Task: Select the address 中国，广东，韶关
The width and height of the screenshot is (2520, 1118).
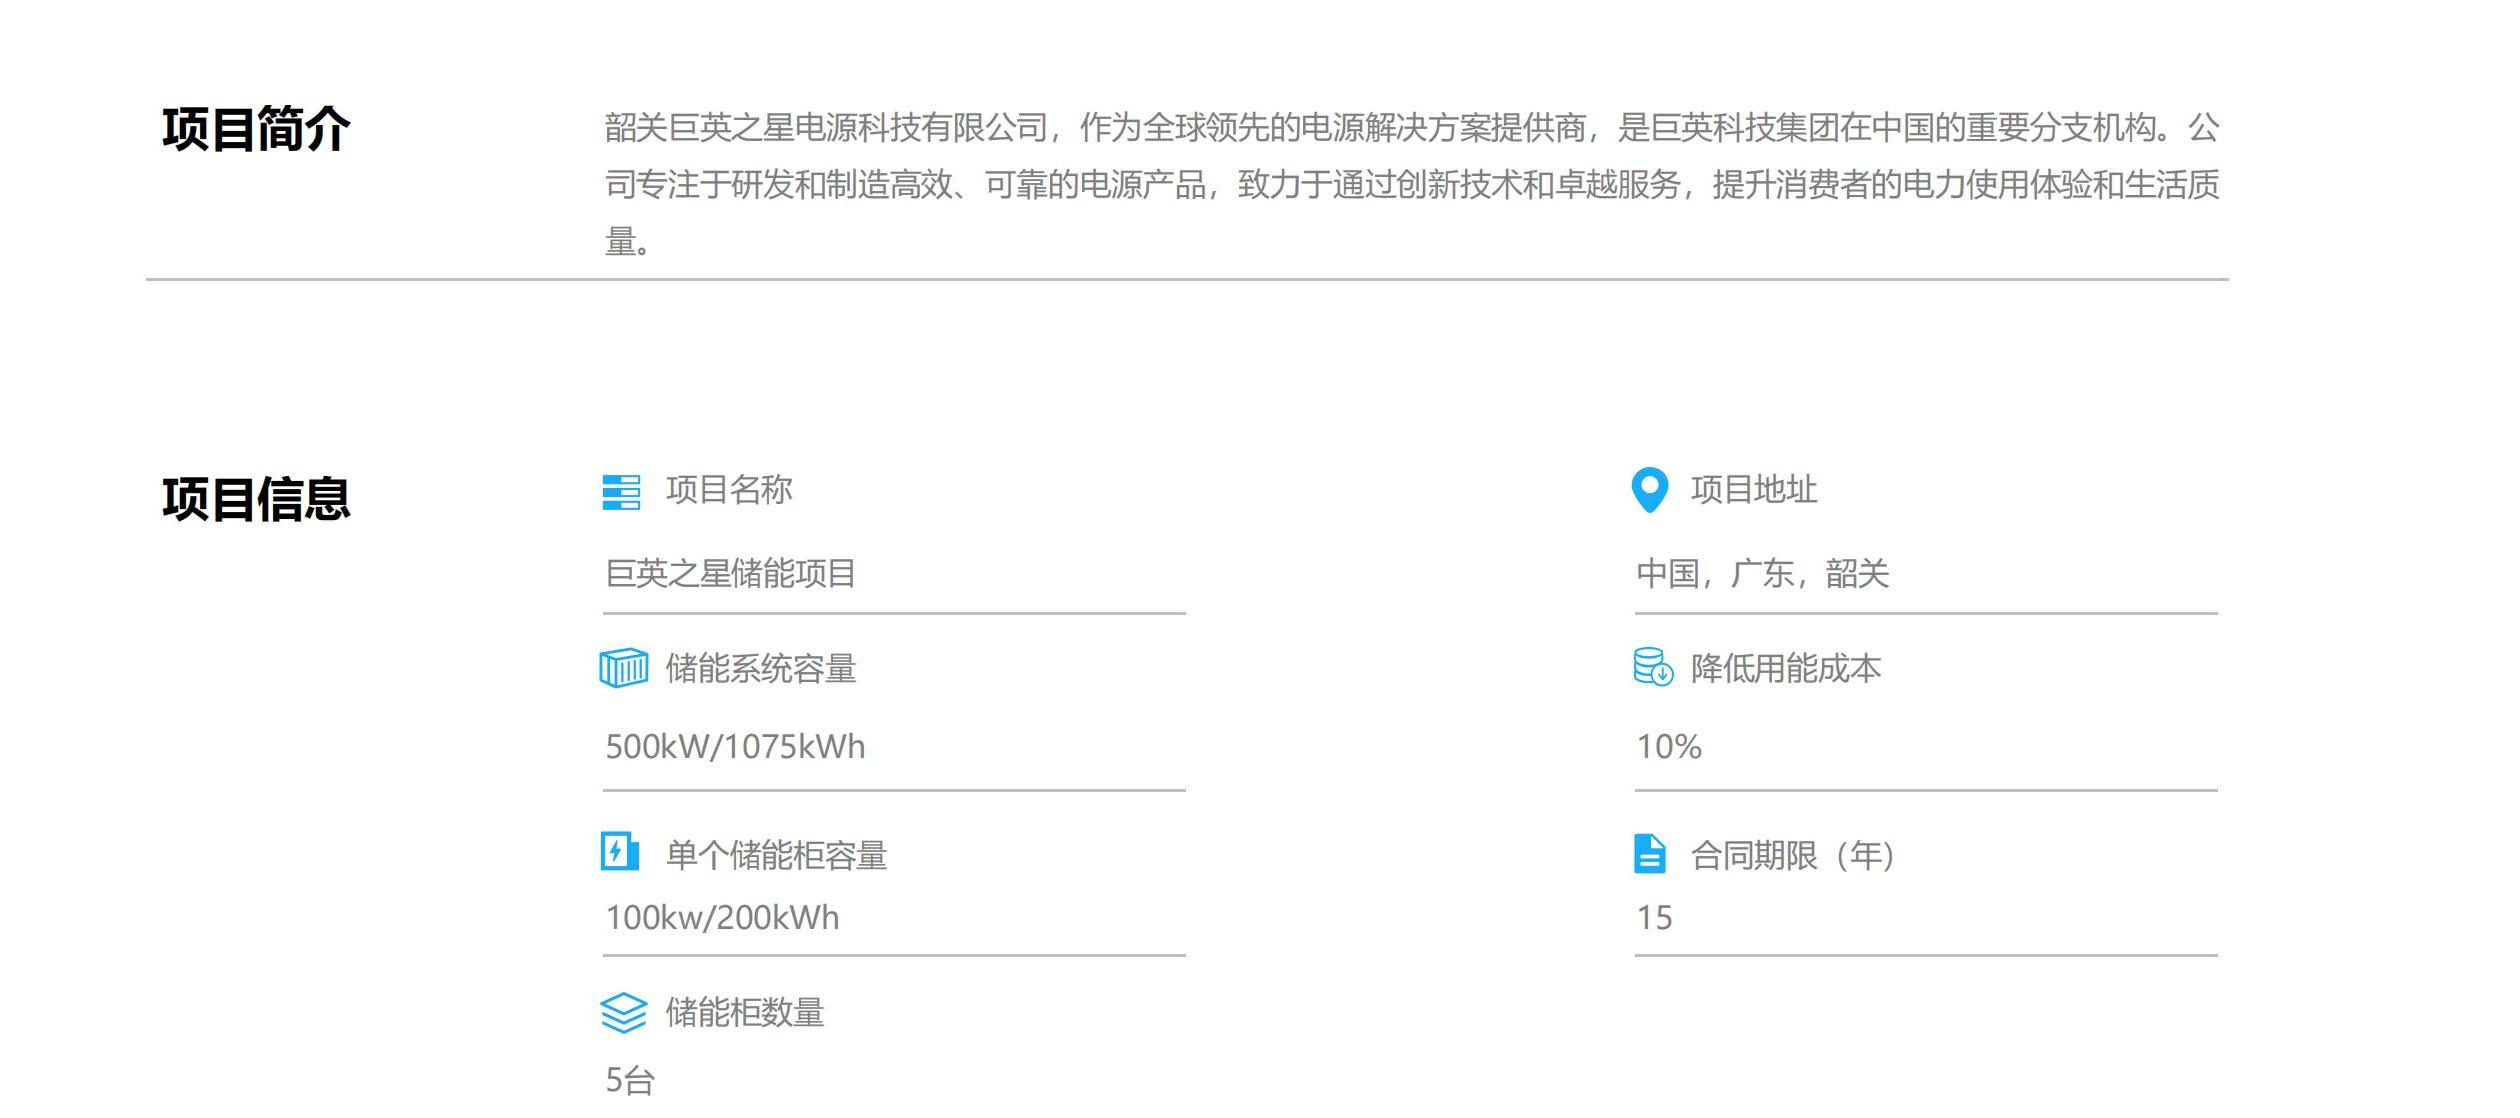Action: pyautogui.click(x=1763, y=574)
